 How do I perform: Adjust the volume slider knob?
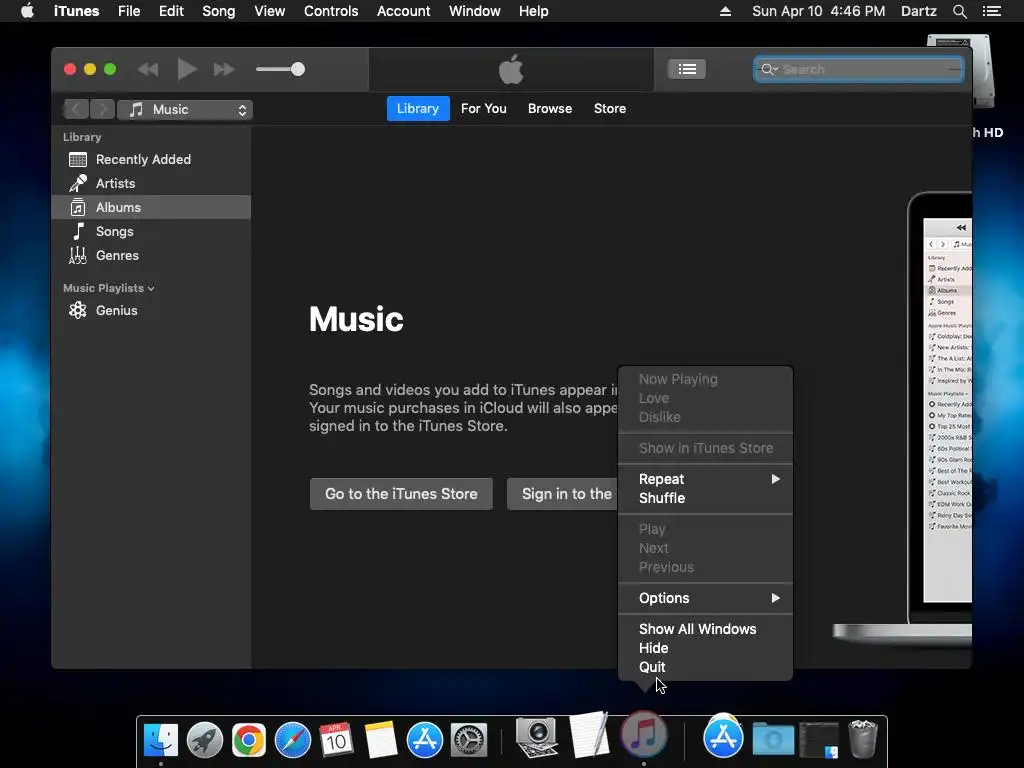[x=298, y=69]
